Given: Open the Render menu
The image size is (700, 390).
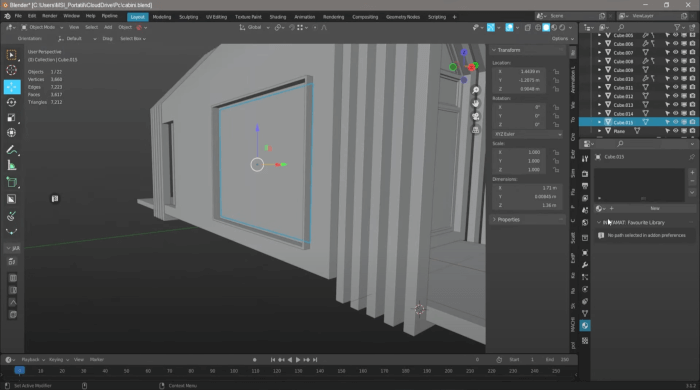Looking at the screenshot, I should point(50,16).
